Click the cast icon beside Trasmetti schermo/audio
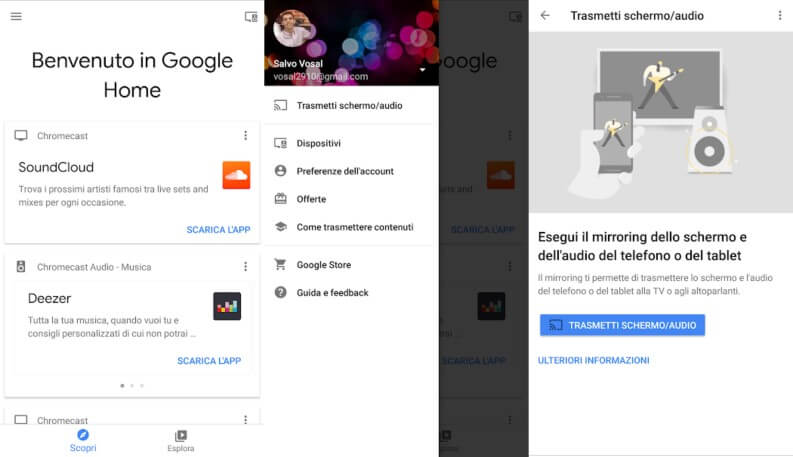The height and width of the screenshot is (457, 793). tap(280, 105)
